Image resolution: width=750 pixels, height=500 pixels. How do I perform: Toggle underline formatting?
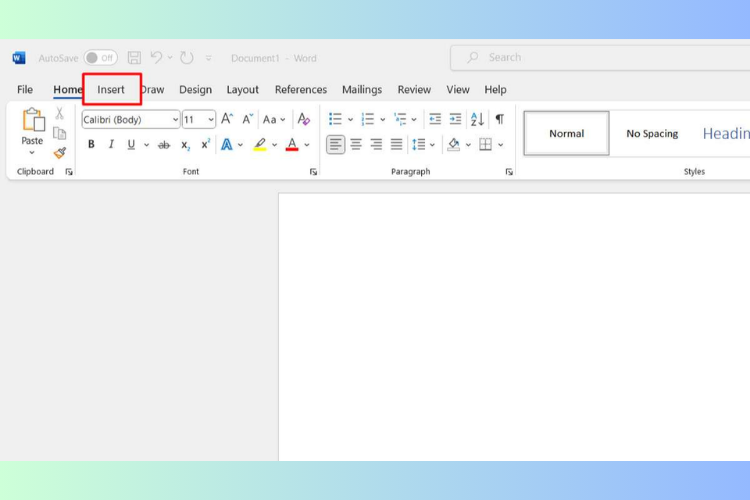click(x=131, y=144)
